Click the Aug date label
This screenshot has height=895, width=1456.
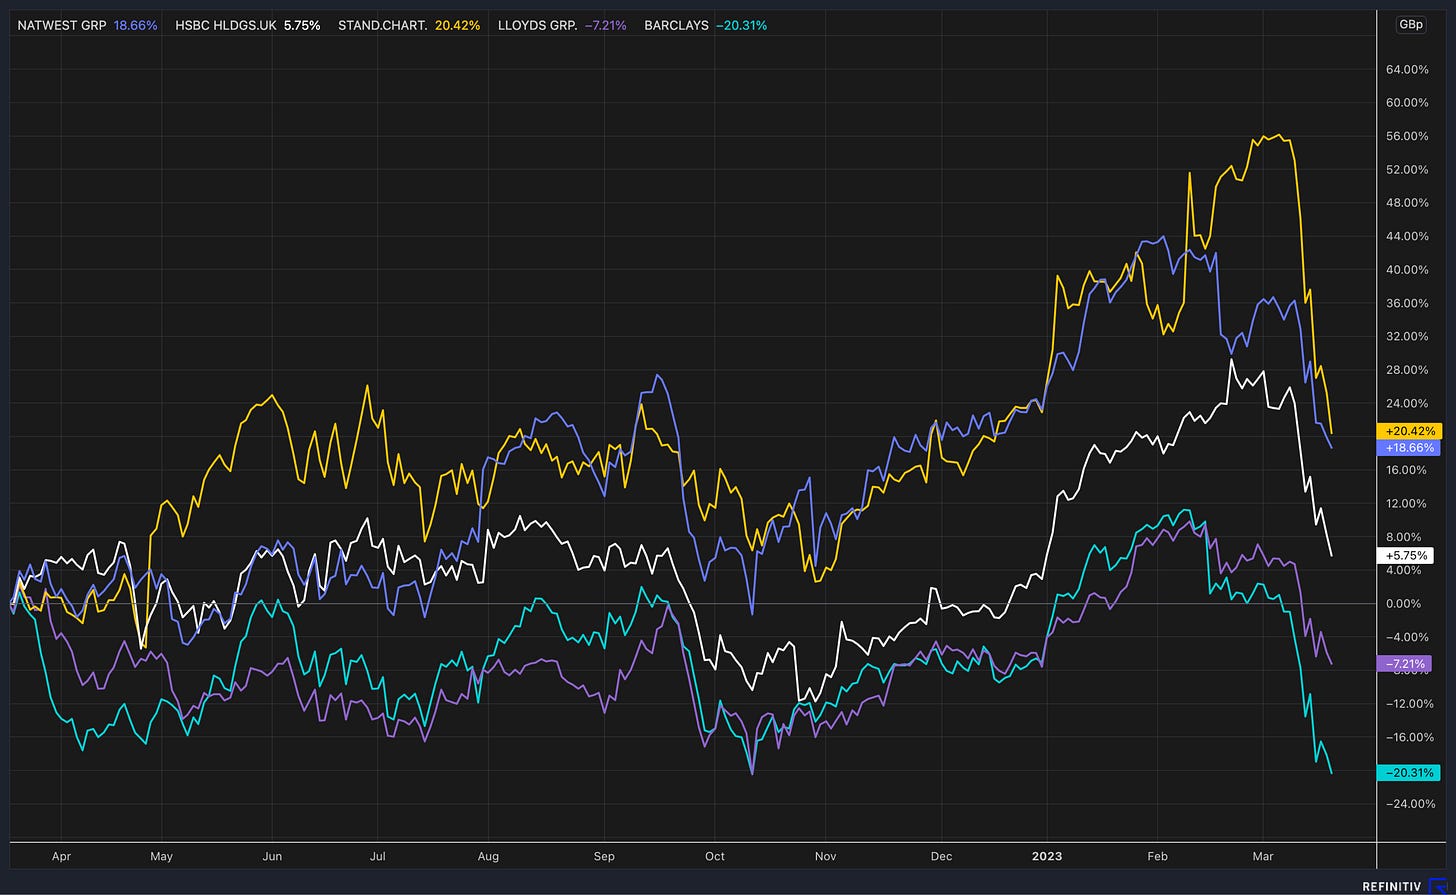pos(488,857)
